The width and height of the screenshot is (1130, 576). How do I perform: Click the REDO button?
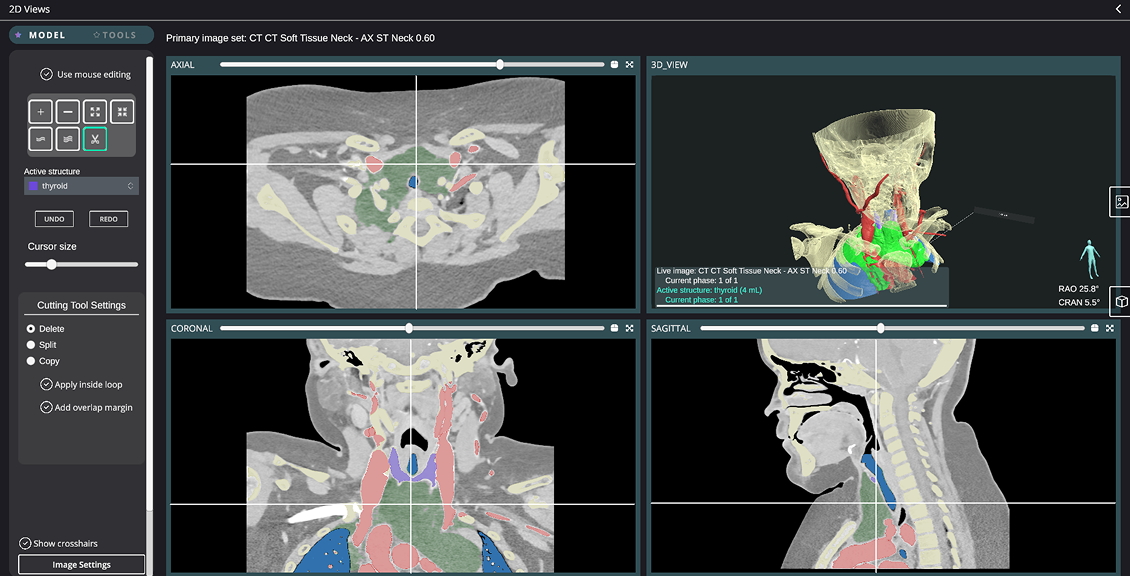coord(108,218)
